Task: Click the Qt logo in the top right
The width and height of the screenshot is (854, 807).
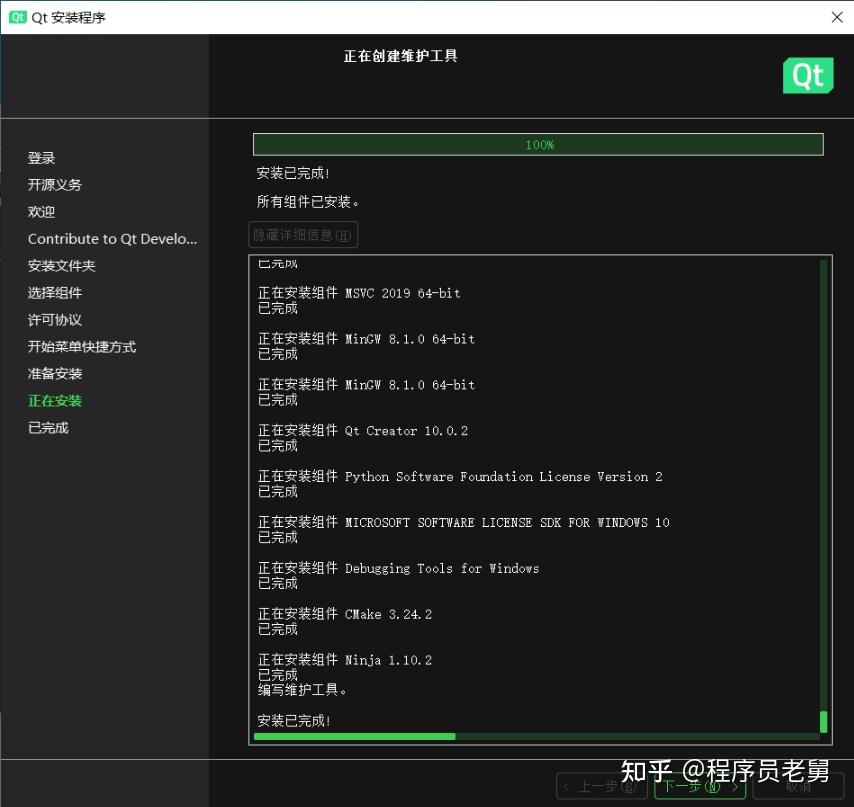Action: 808,75
